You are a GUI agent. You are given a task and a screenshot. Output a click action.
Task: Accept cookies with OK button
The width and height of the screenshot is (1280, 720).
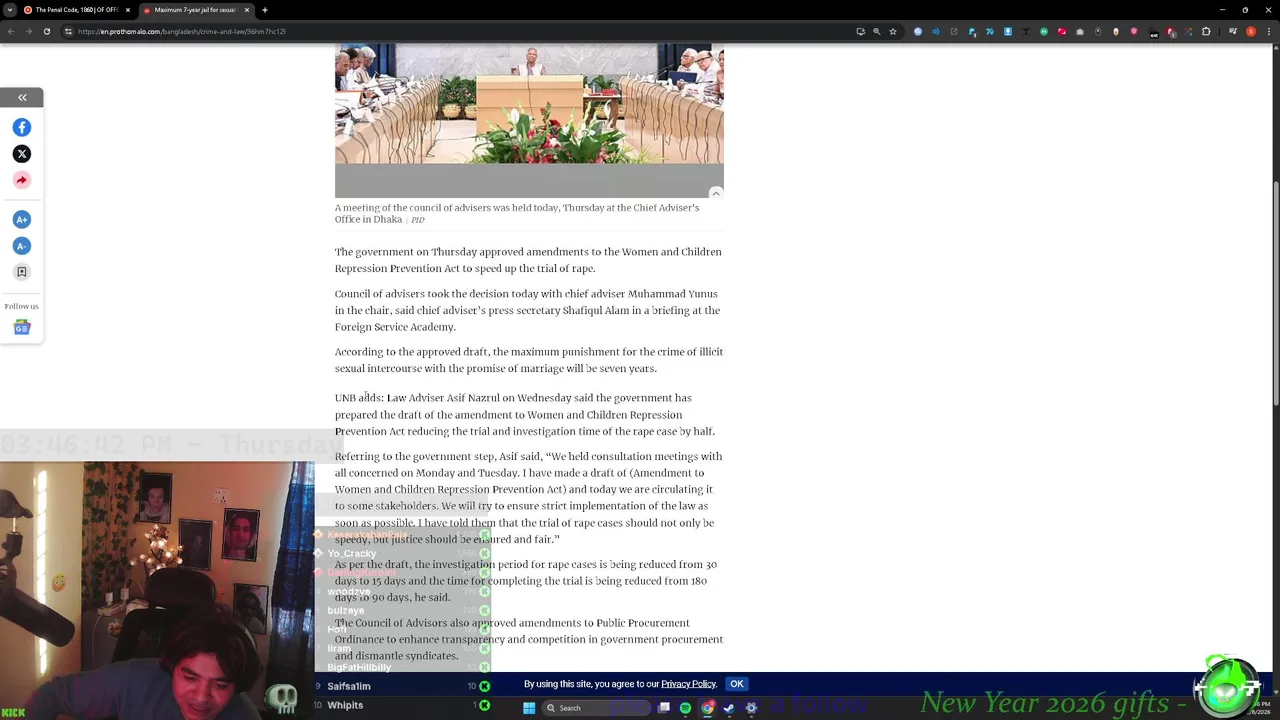point(737,684)
